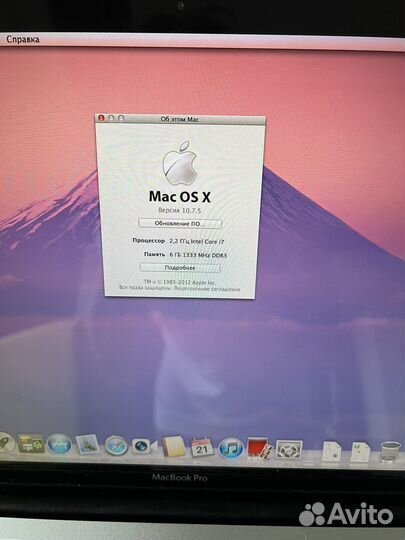This screenshot has width=405, height=540.
Task: Open the plain document icon in the Dock
Action: tap(331, 452)
